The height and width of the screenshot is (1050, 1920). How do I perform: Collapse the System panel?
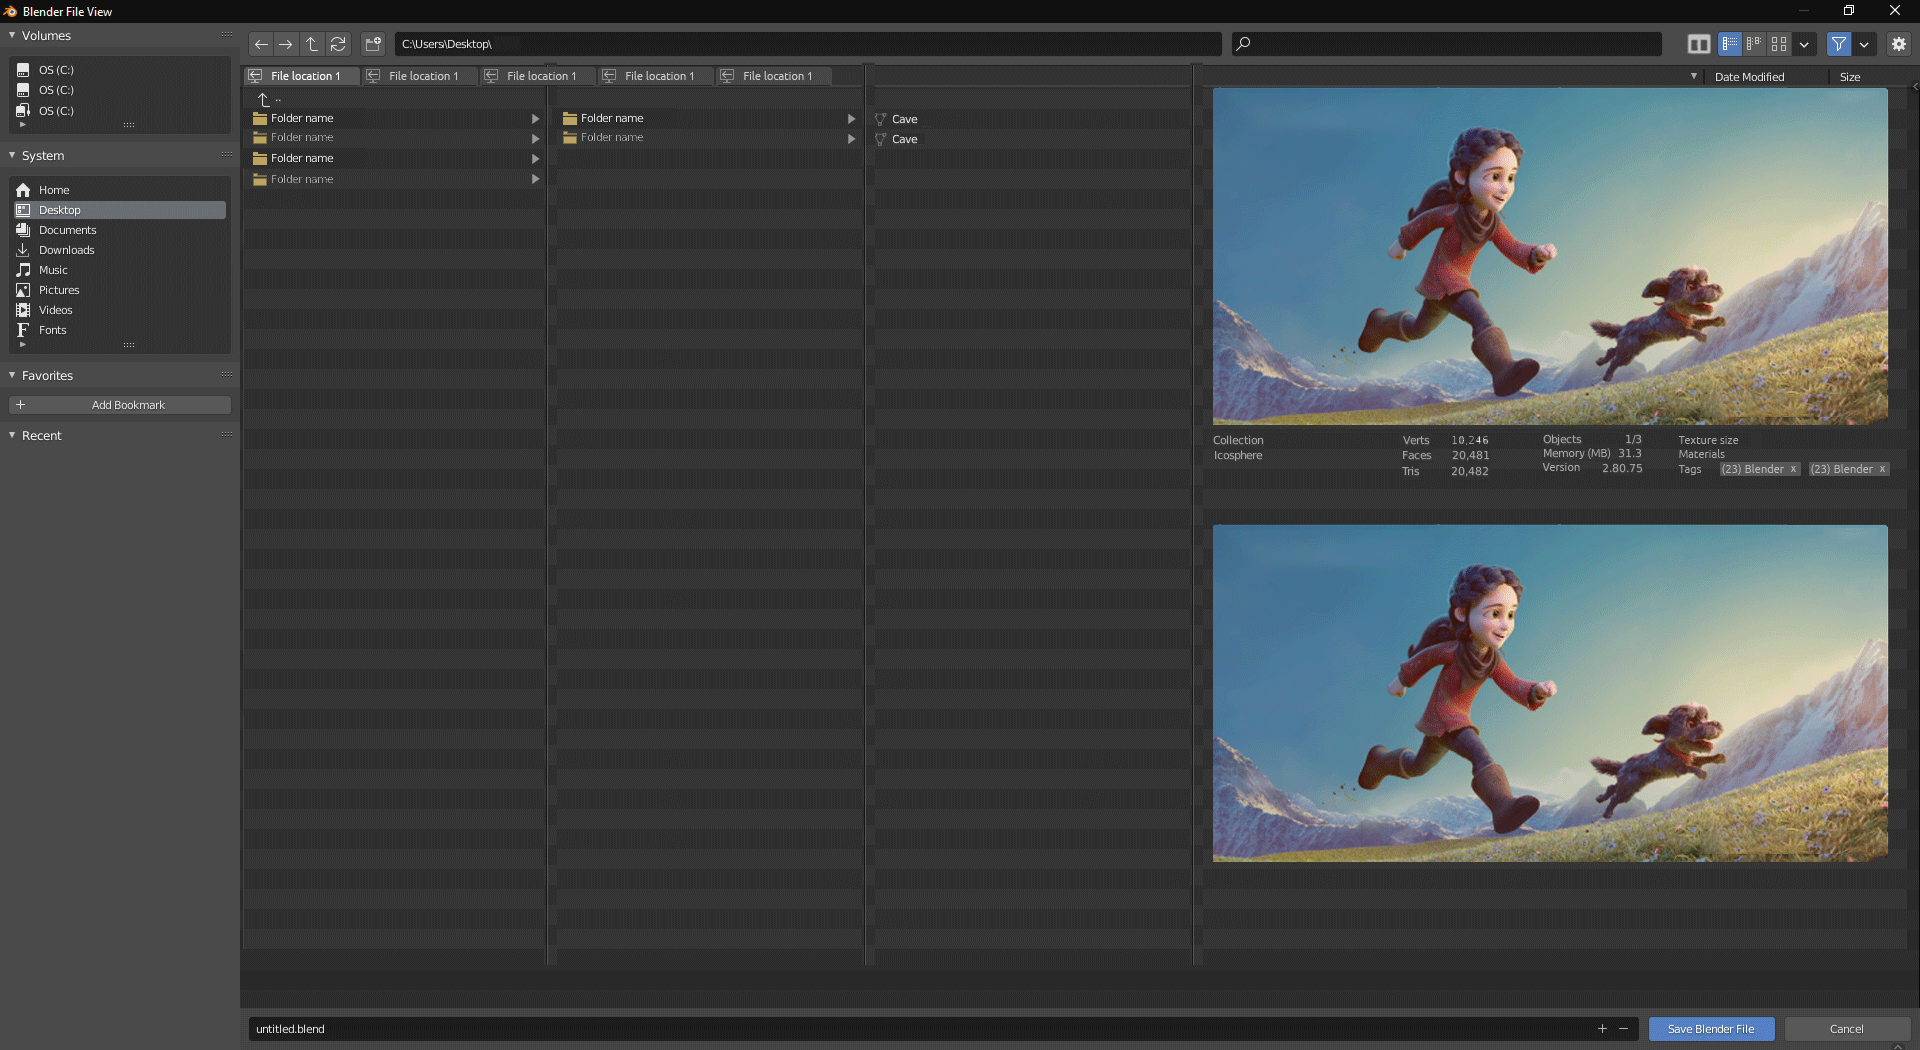12,155
